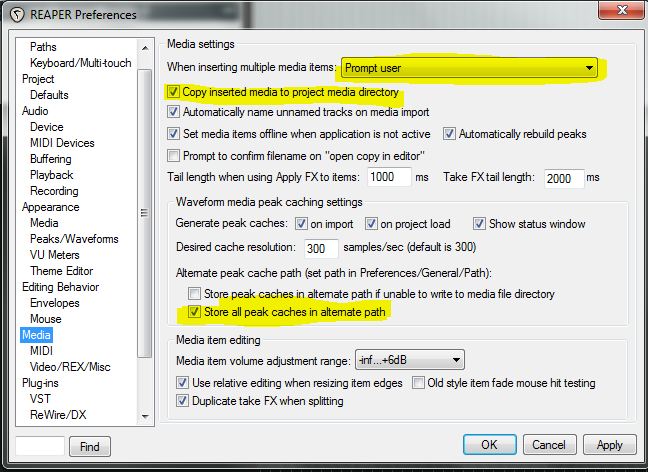
Task: Select Paths in the preferences tree
Action: (x=43, y=47)
